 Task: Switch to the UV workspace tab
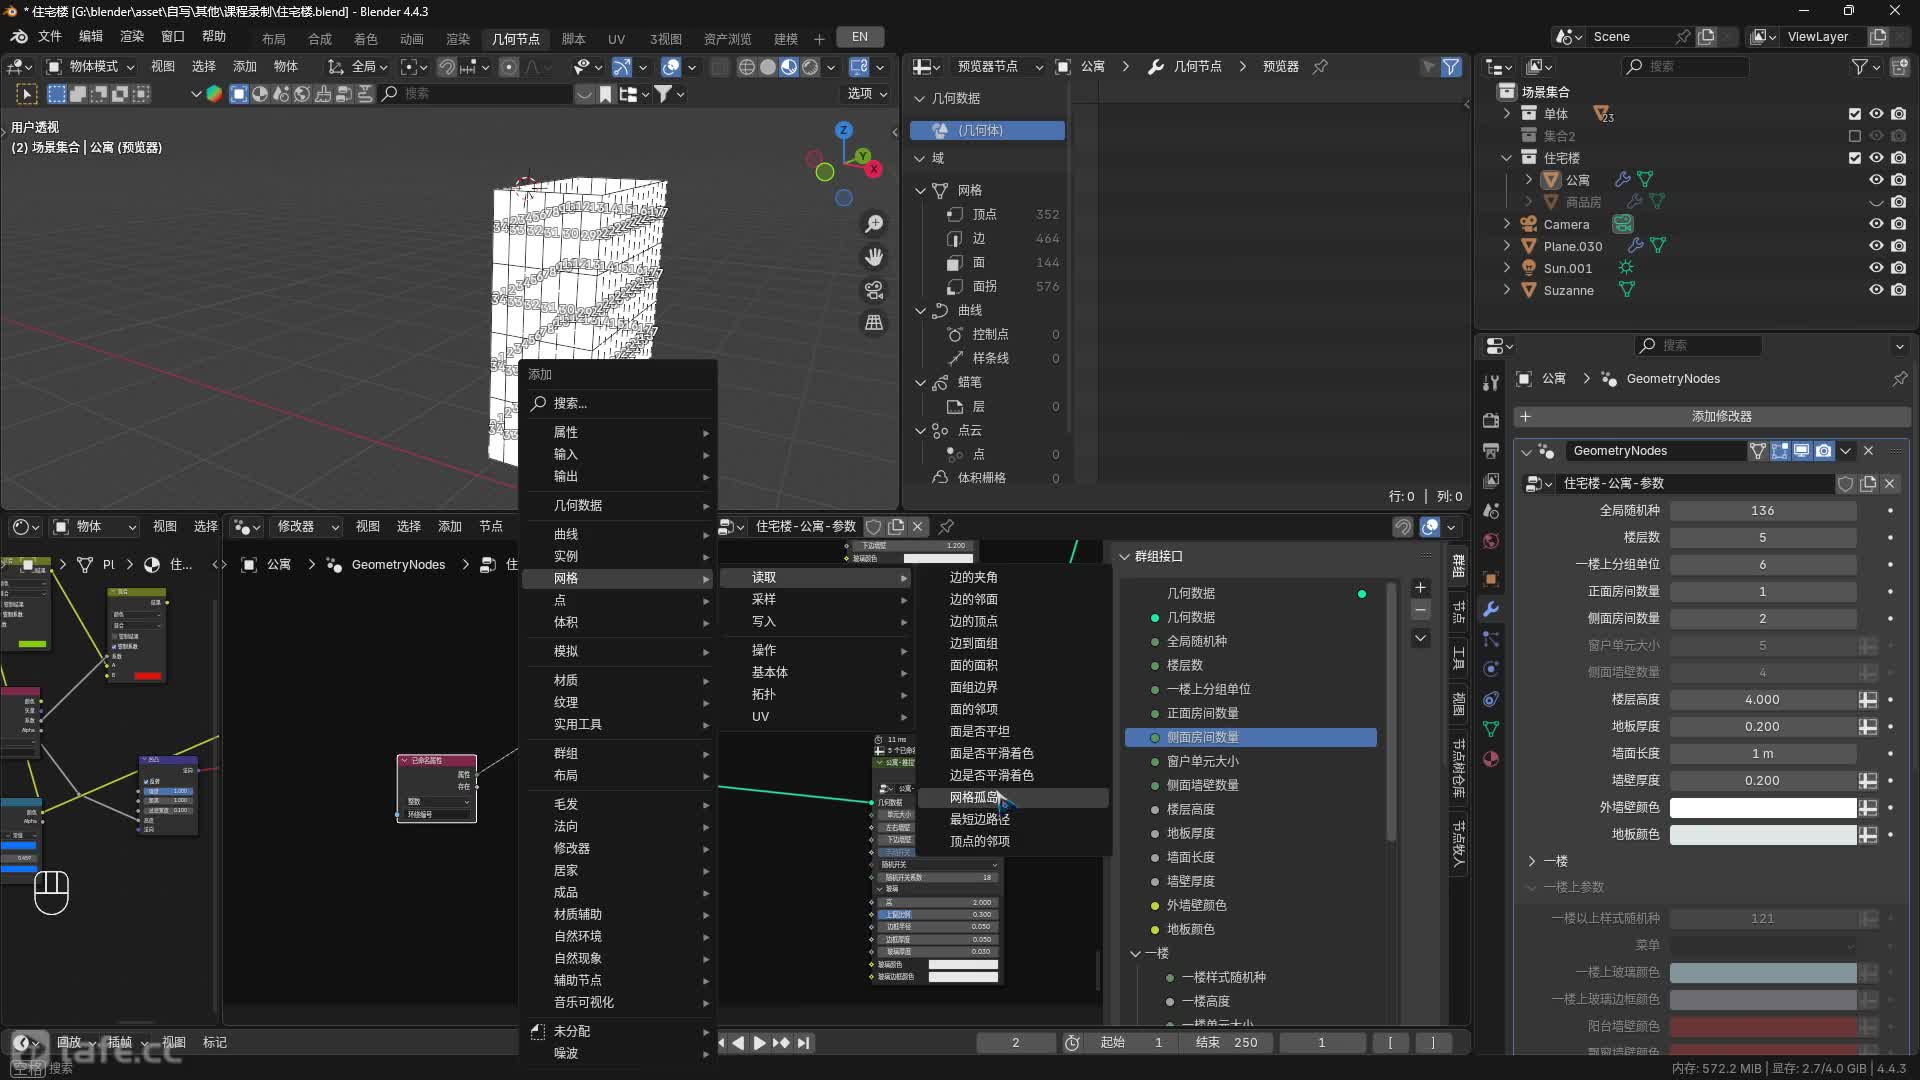[616, 38]
